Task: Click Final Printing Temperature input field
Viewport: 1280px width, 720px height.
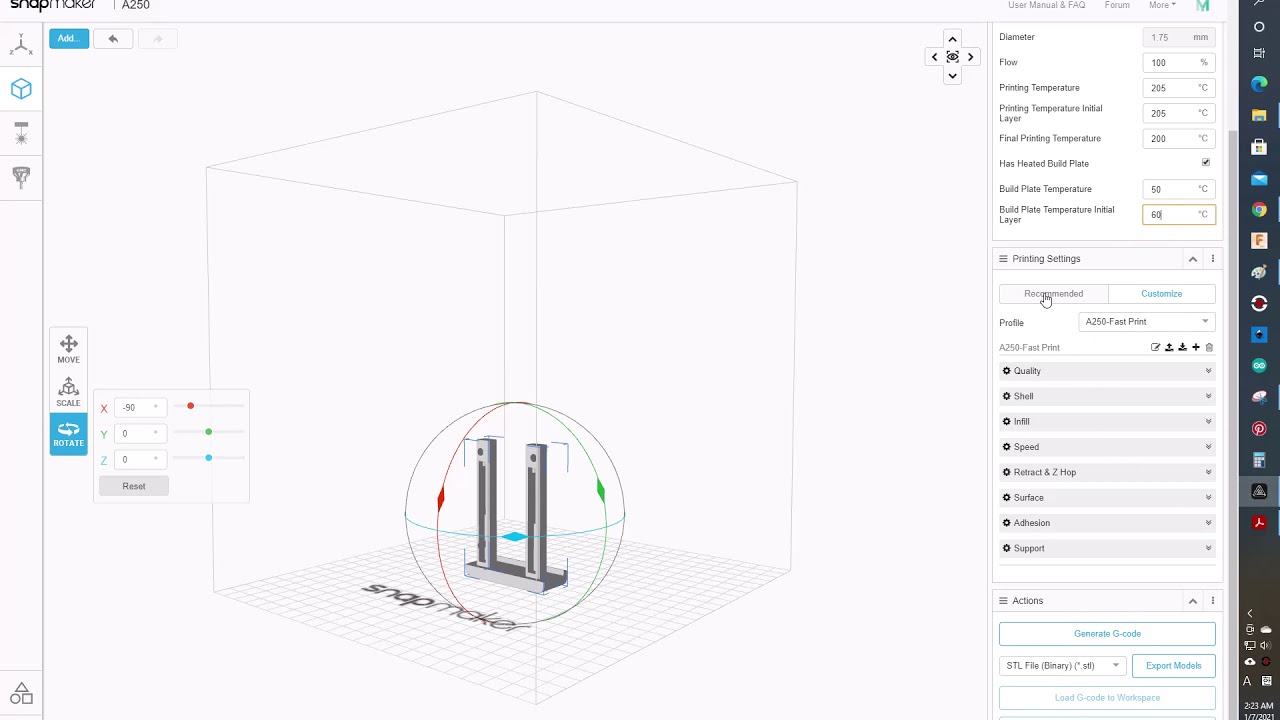Action: (x=1179, y=138)
